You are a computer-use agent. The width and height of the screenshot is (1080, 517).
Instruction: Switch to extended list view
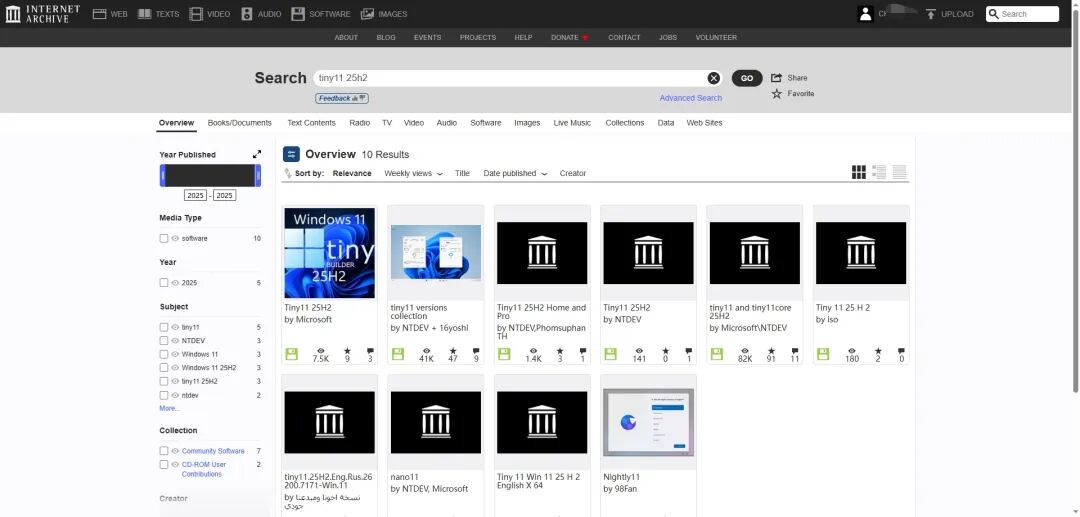(879, 172)
